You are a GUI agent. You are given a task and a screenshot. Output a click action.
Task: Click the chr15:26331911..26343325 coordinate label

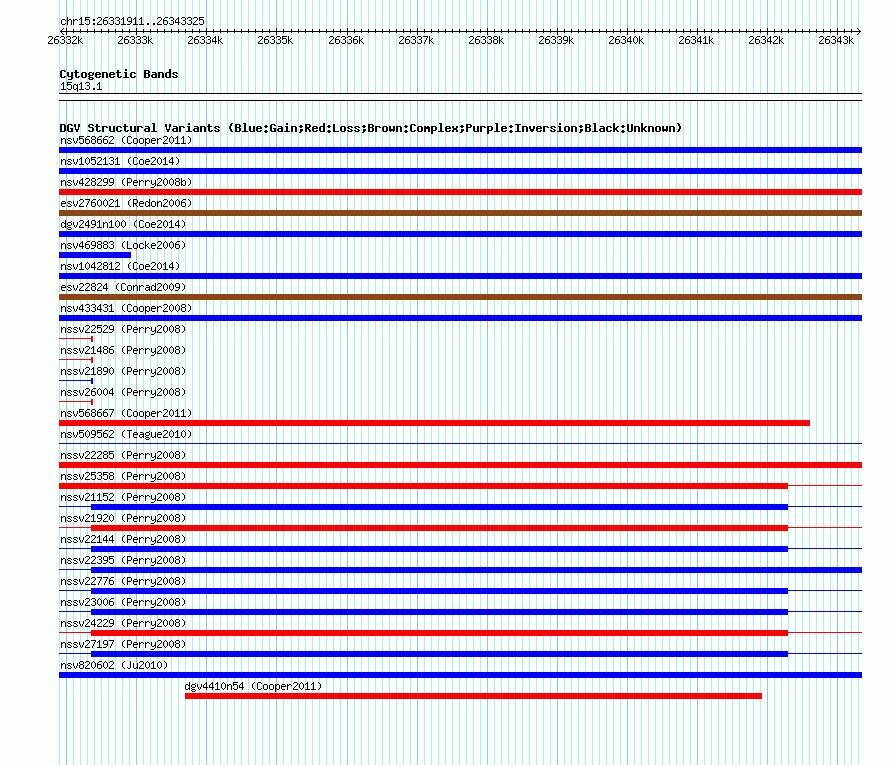[x=132, y=21]
